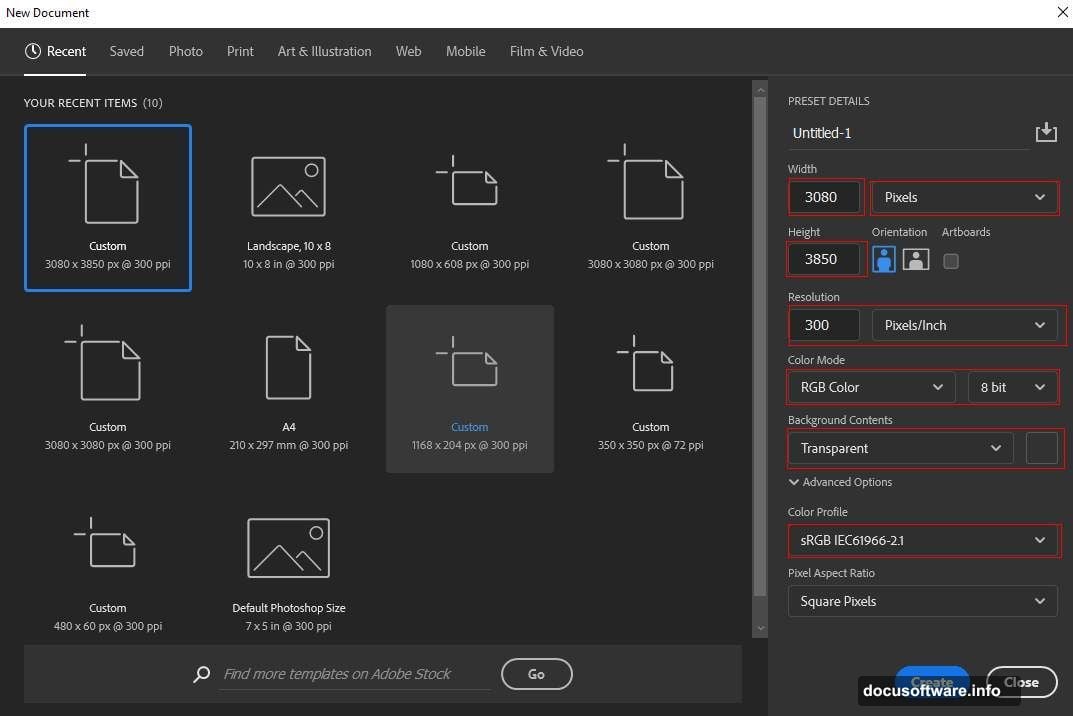Open the Width units dropdown showing Pixels
Screen dimensions: 1073x716
point(963,197)
